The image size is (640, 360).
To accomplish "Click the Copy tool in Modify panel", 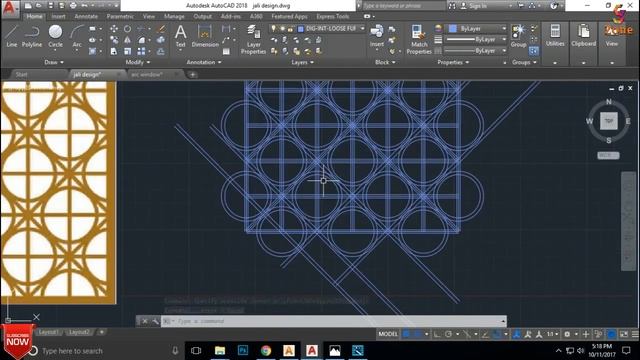I will [x=114, y=40].
